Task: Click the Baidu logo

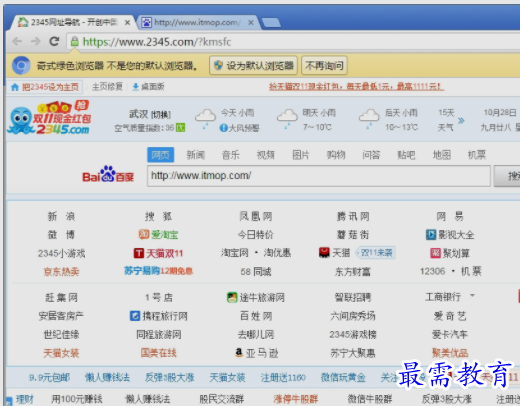Action: point(108,175)
